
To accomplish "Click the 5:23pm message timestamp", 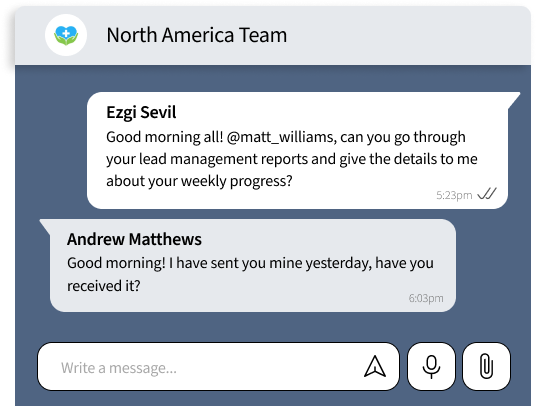I will (x=454, y=195).
